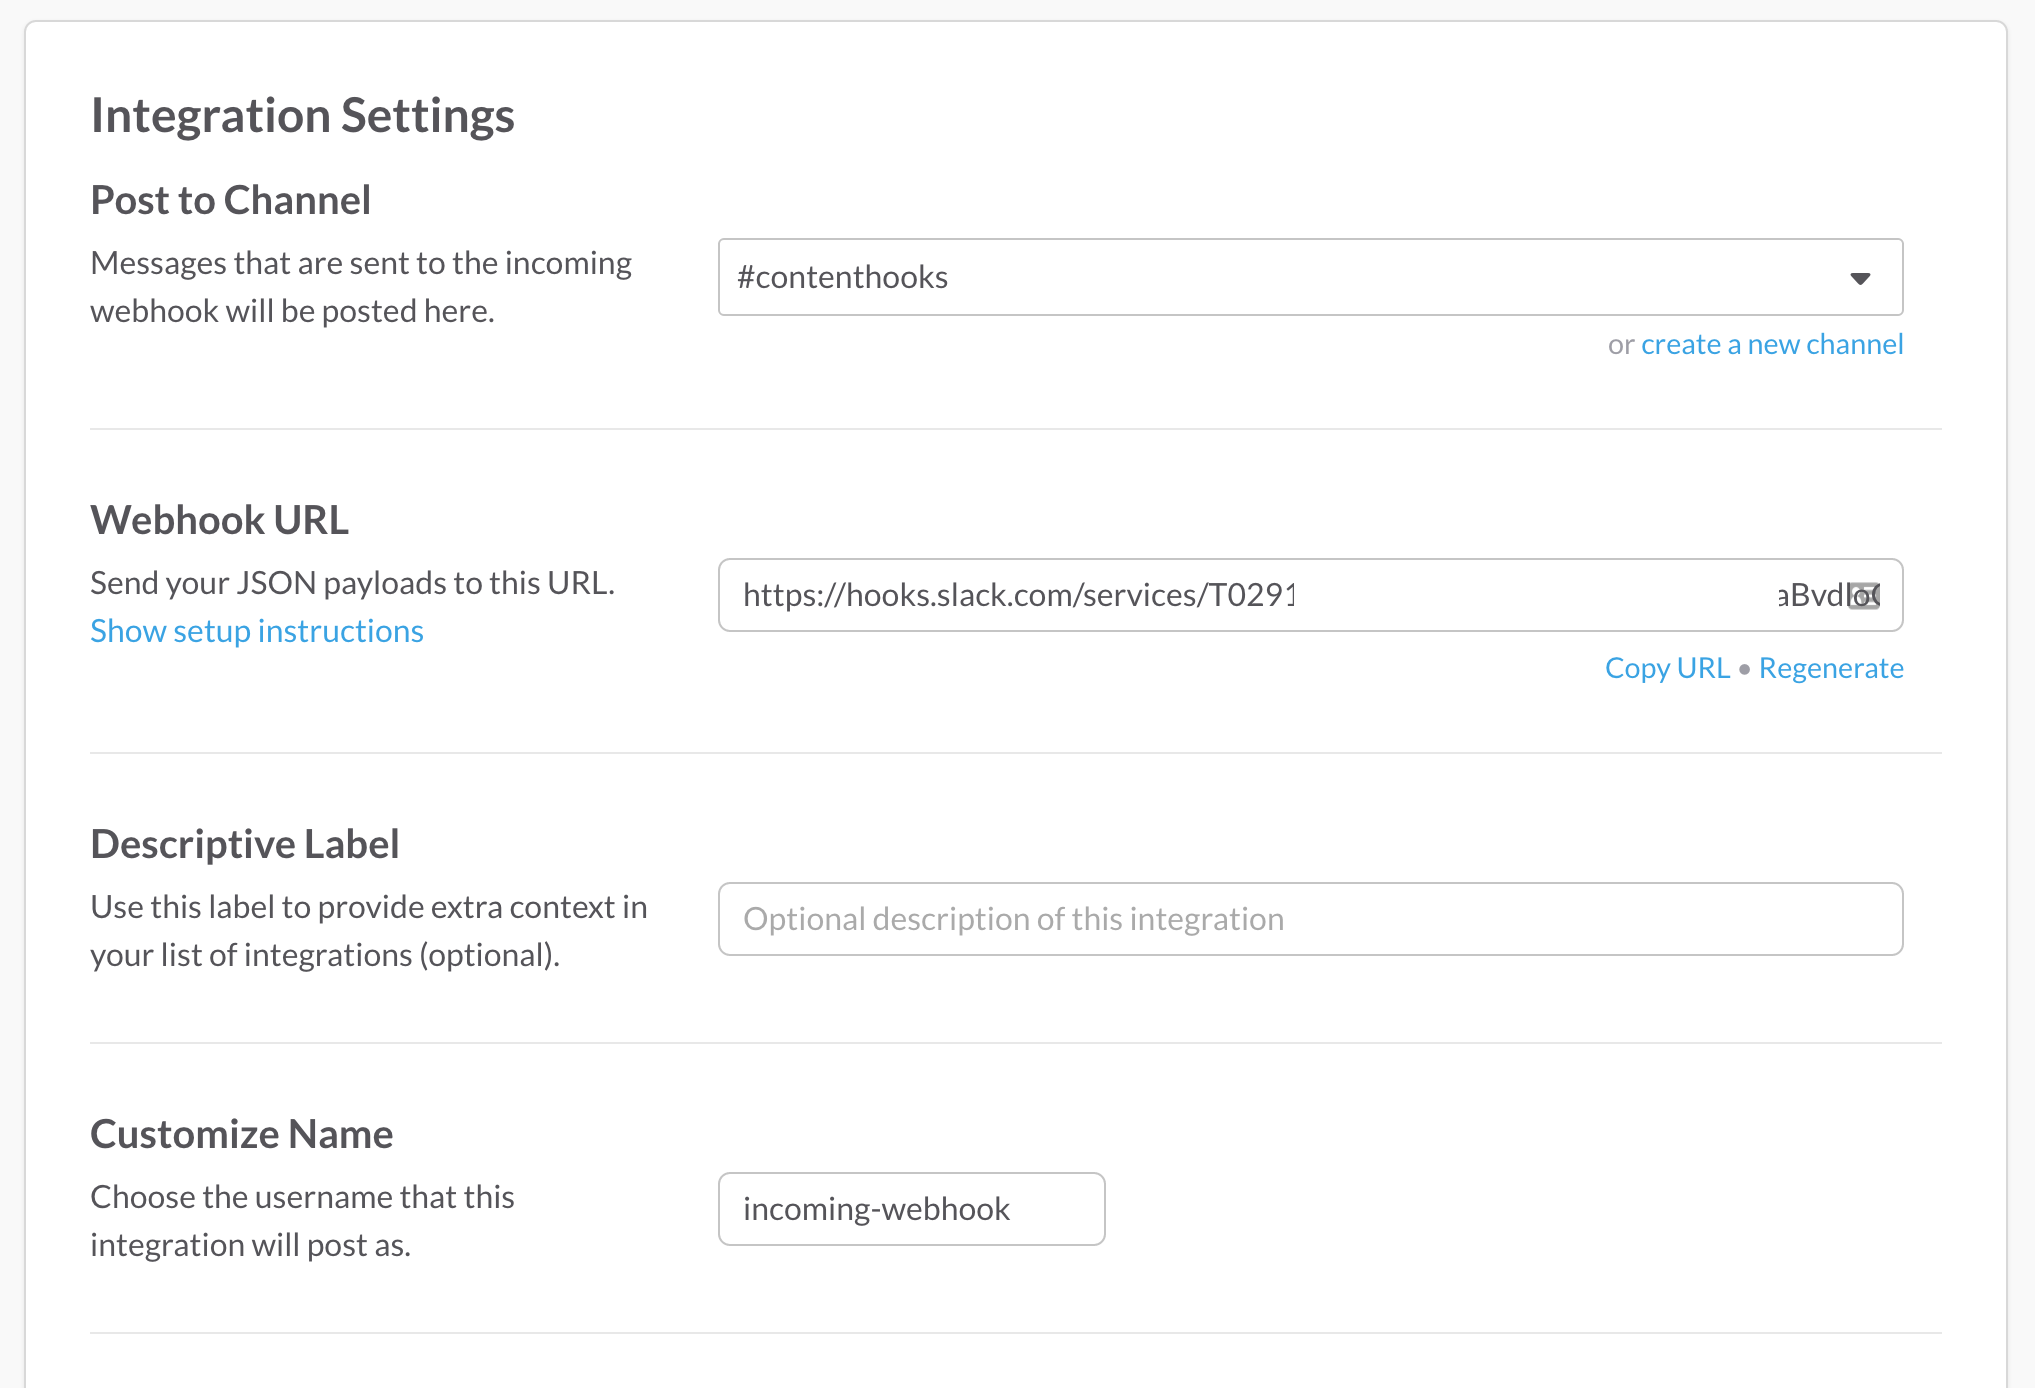Click the Customize Name input field
Viewport: 2035px width, 1388px height.
[912, 1209]
